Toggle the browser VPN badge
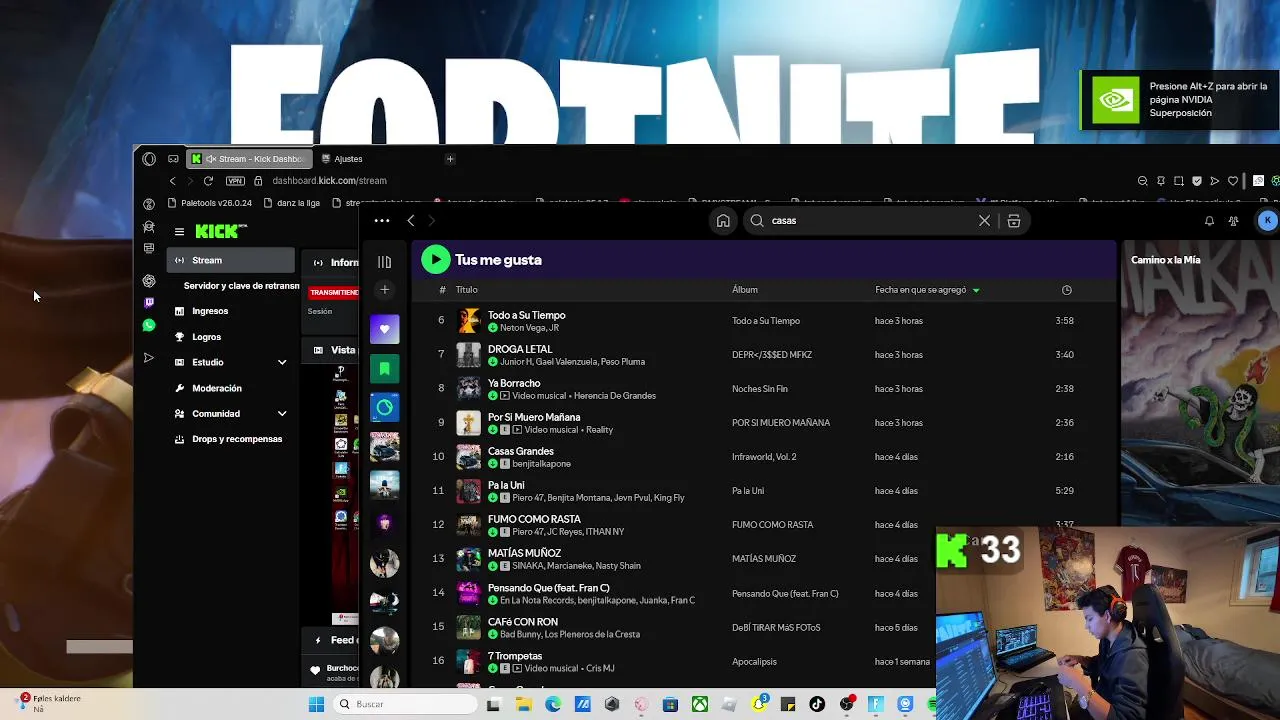Image resolution: width=1280 pixels, height=720 pixels. pyautogui.click(x=235, y=181)
